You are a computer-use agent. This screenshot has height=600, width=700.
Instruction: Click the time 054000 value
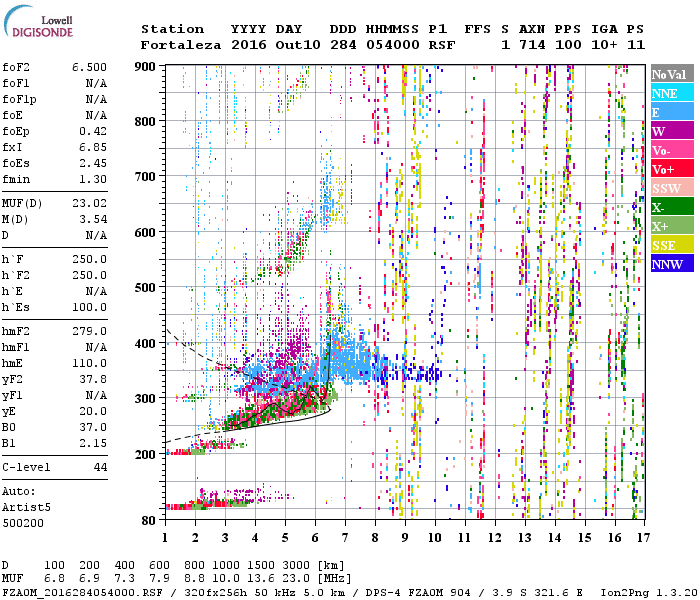393,45
